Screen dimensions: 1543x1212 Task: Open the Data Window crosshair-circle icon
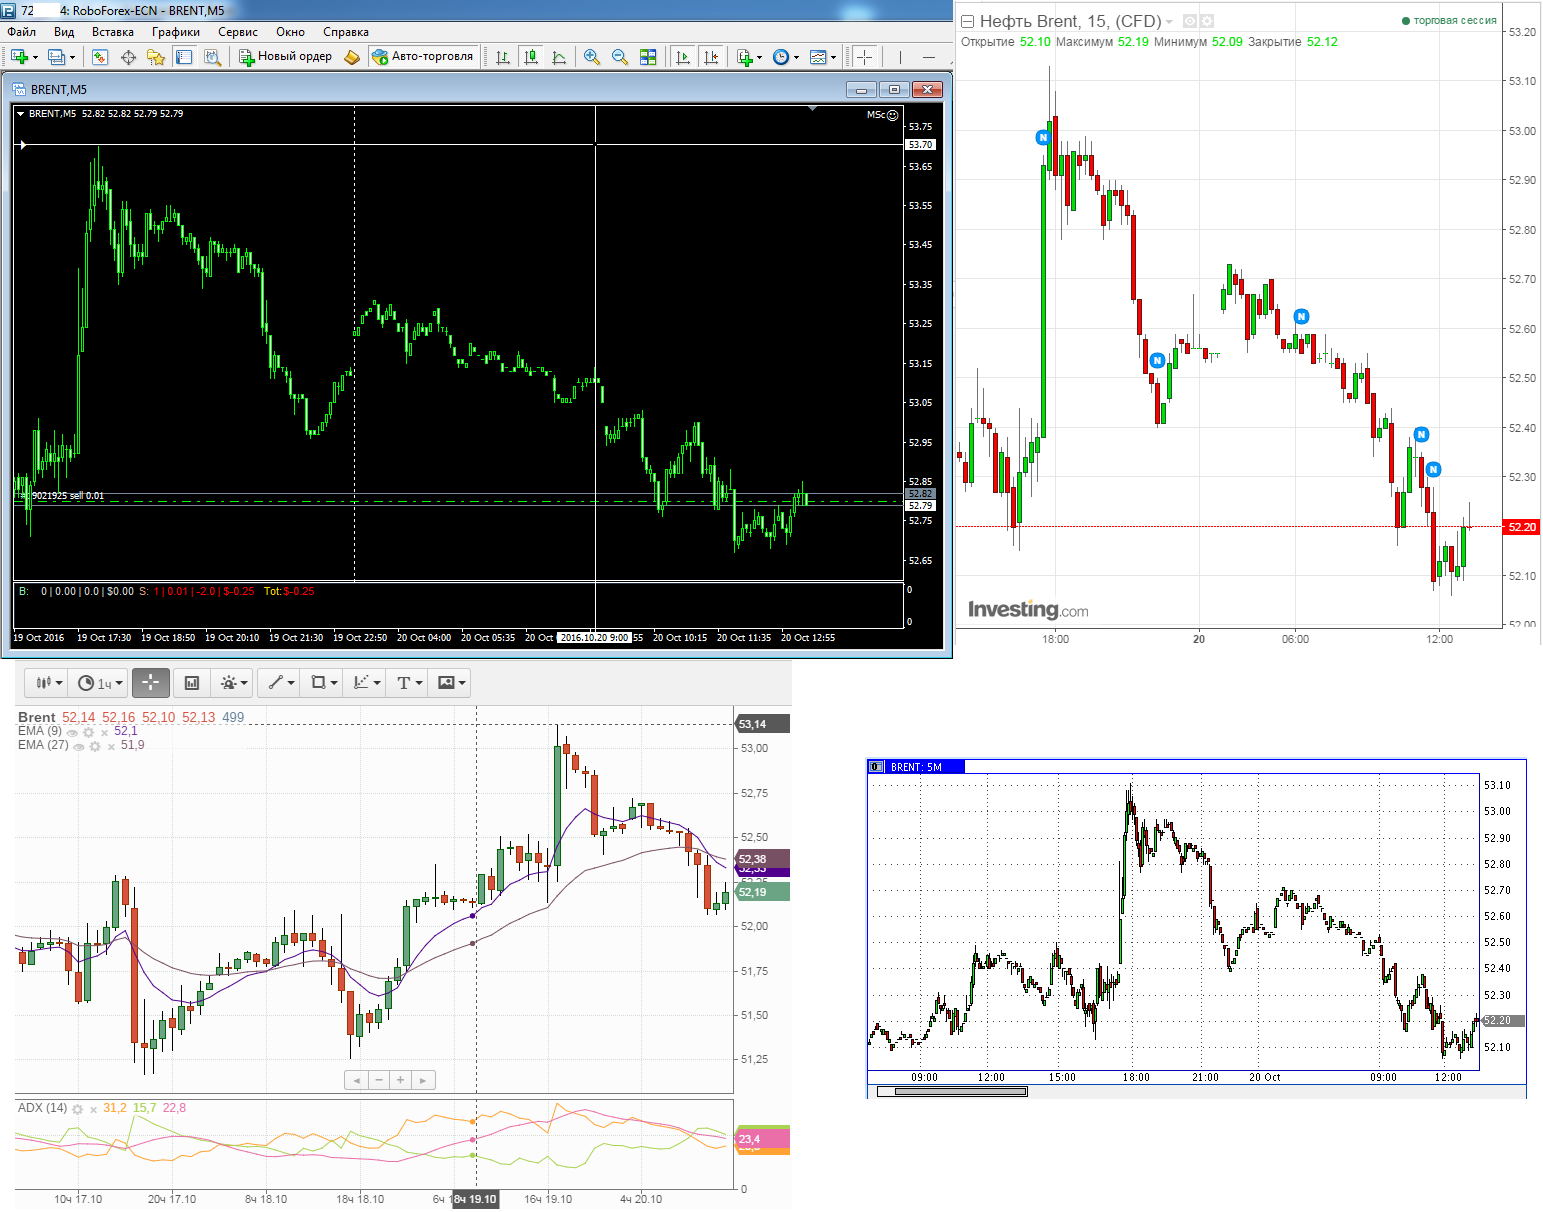pos(128,57)
